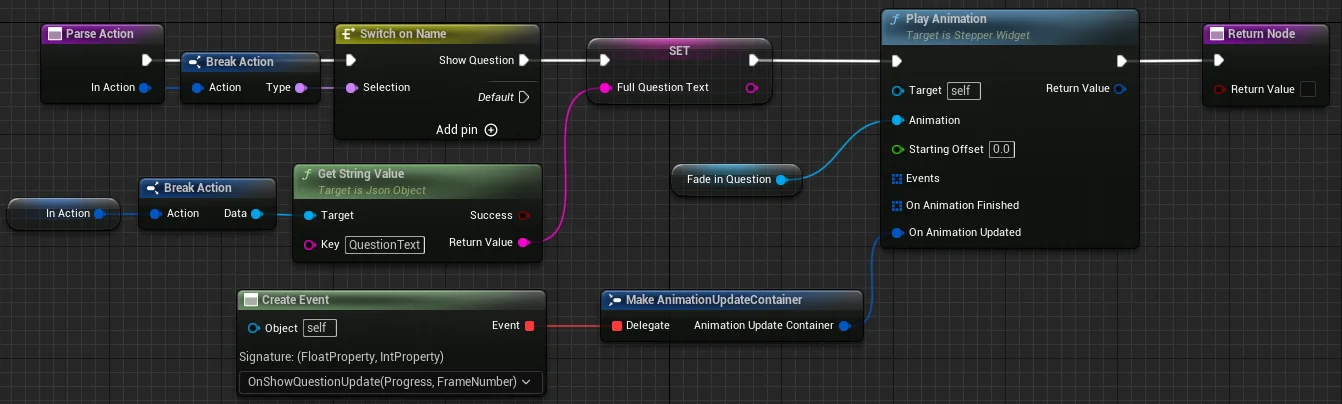The width and height of the screenshot is (1342, 404).
Task: Click In Action output pin on Parse Action
Action: [144, 87]
